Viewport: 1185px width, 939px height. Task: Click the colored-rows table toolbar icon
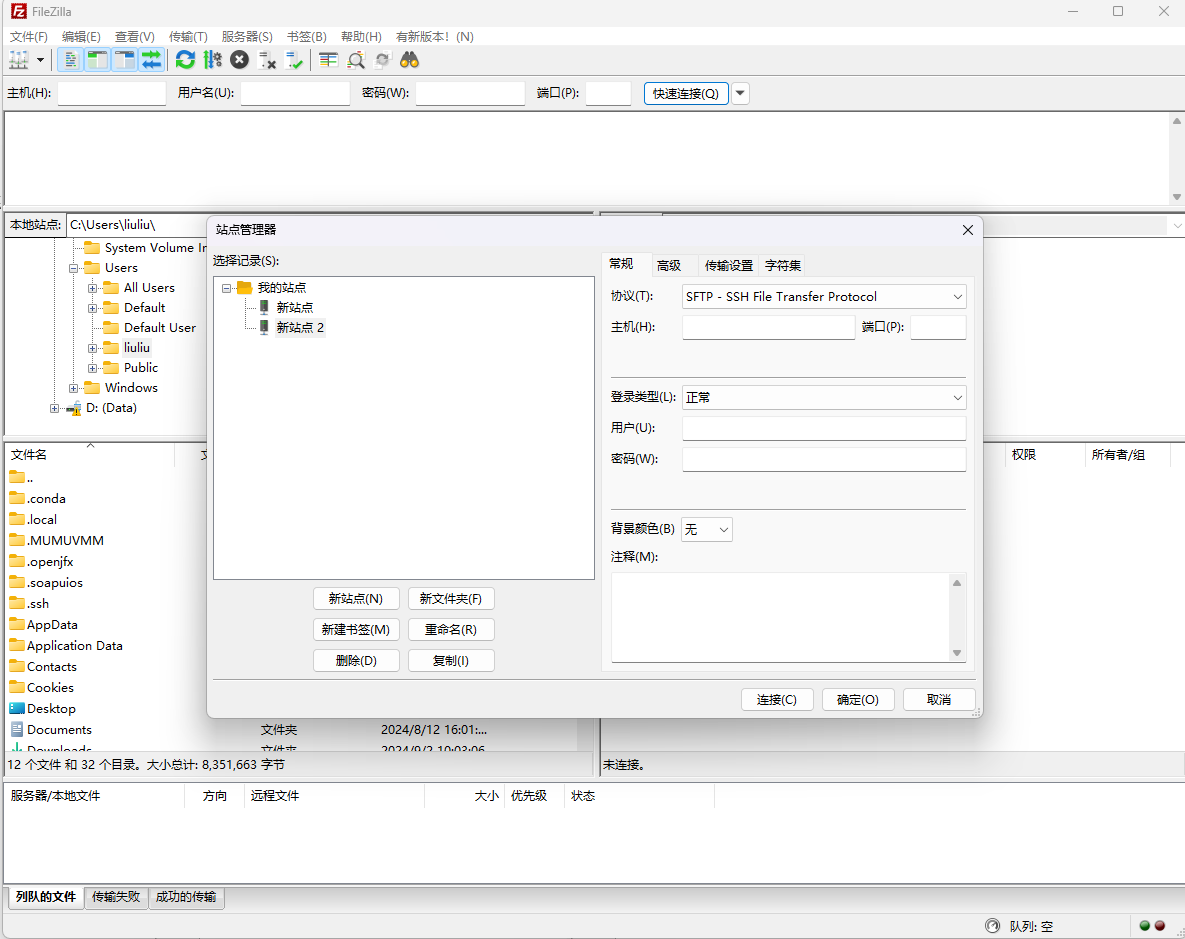click(328, 60)
